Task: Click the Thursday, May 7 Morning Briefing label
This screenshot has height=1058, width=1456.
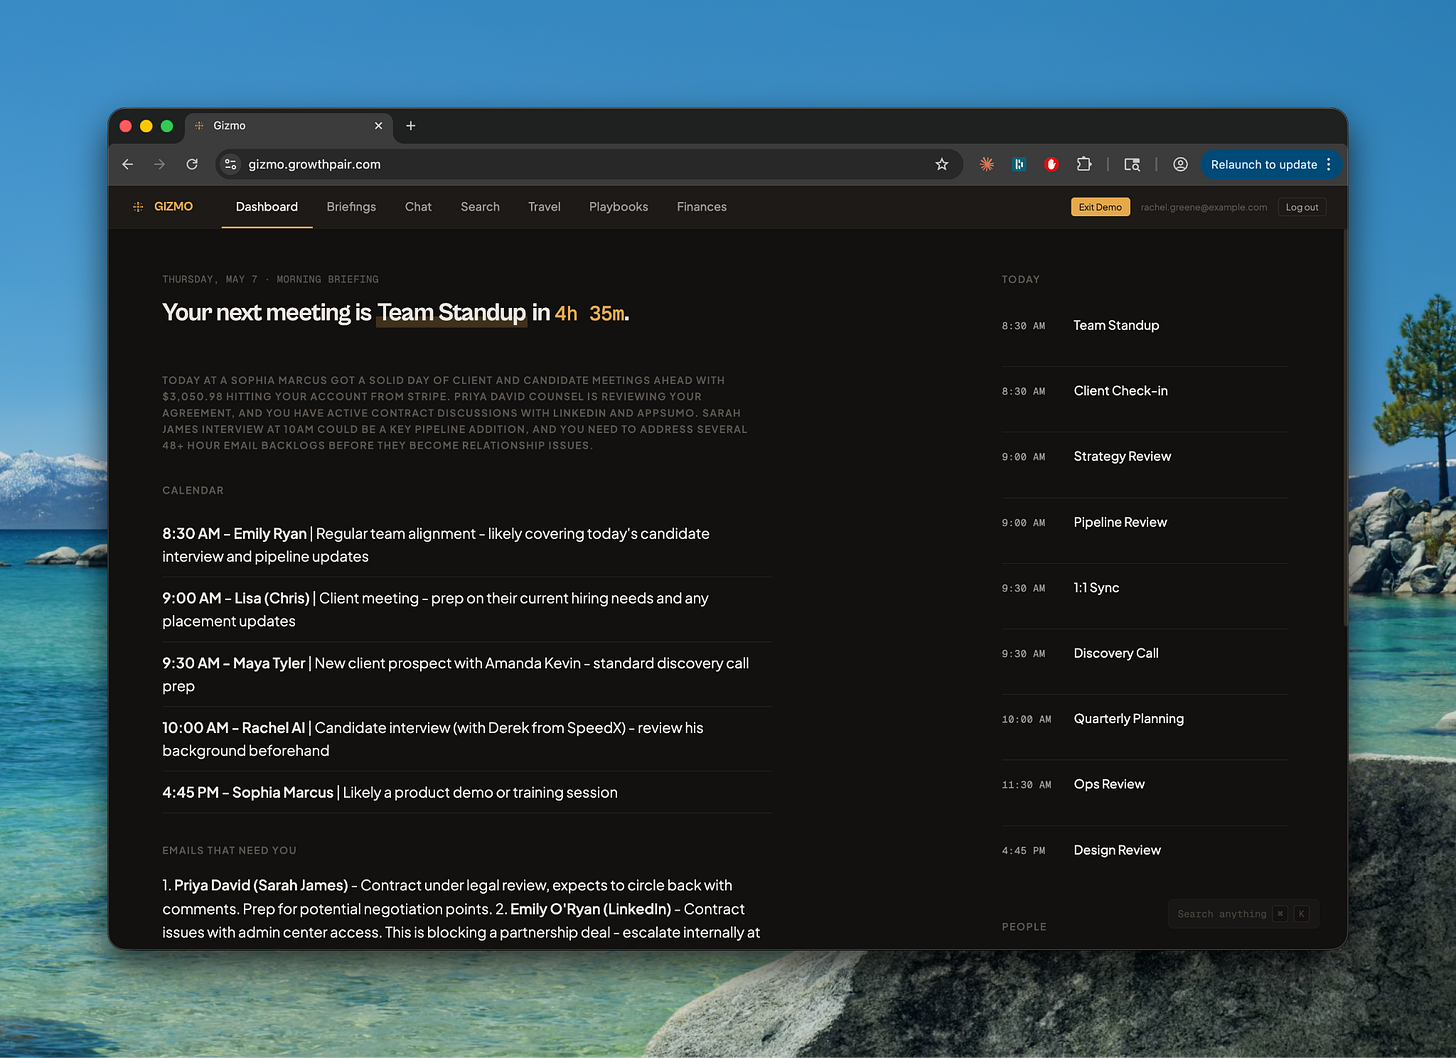Action: [270, 279]
